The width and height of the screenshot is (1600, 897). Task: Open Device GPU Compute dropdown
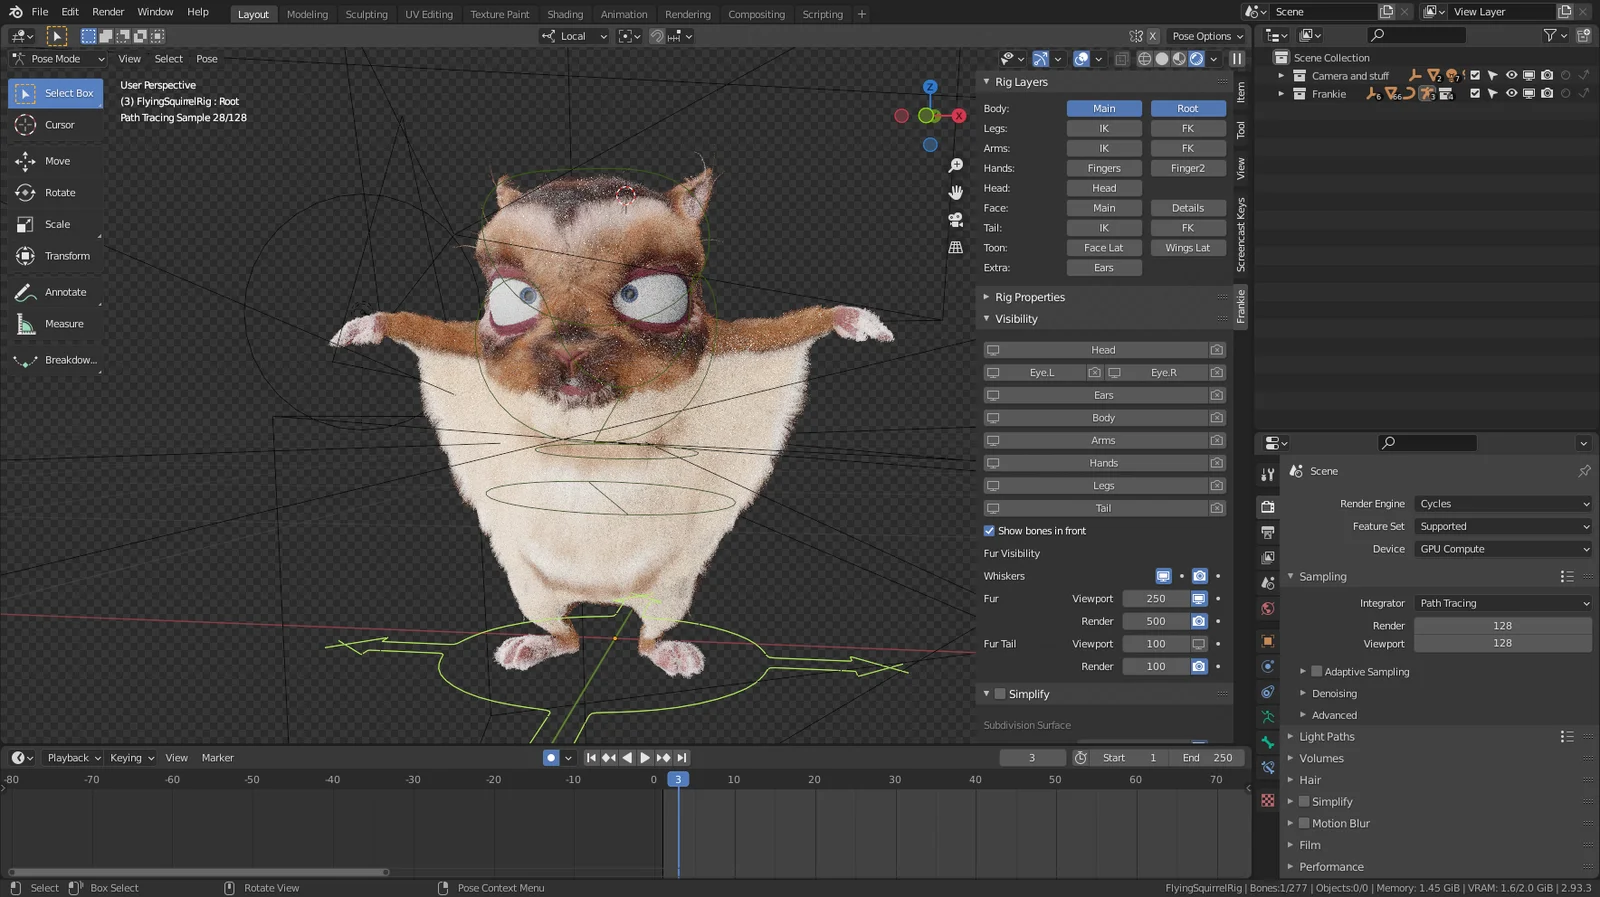[x=1503, y=549]
